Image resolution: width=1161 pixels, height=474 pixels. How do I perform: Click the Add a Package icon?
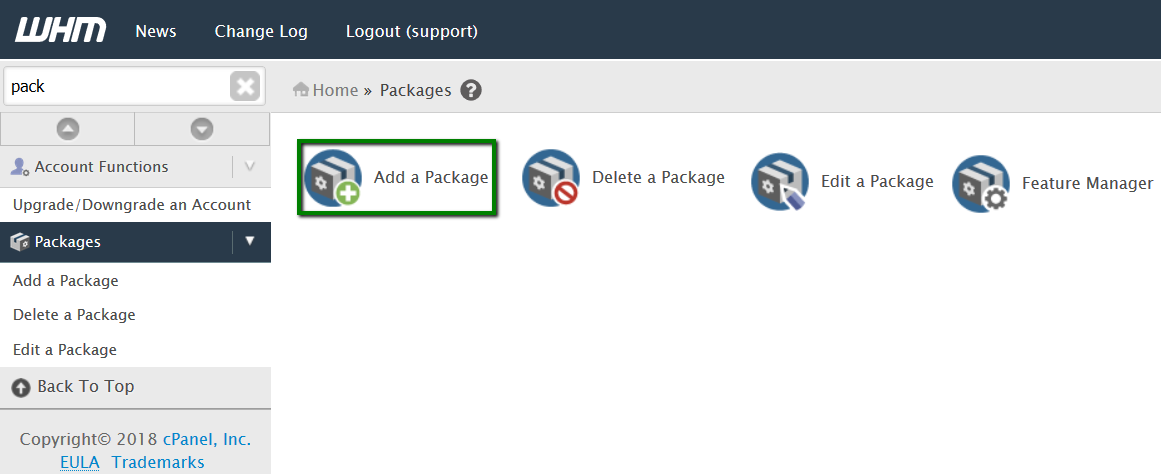click(332, 179)
